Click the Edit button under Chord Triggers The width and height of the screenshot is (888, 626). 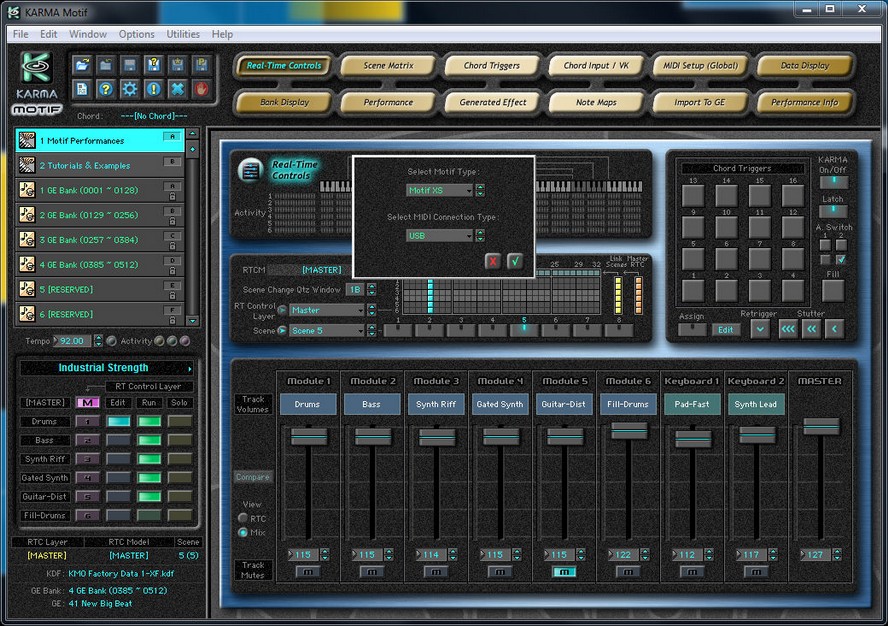(x=725, y=329)
